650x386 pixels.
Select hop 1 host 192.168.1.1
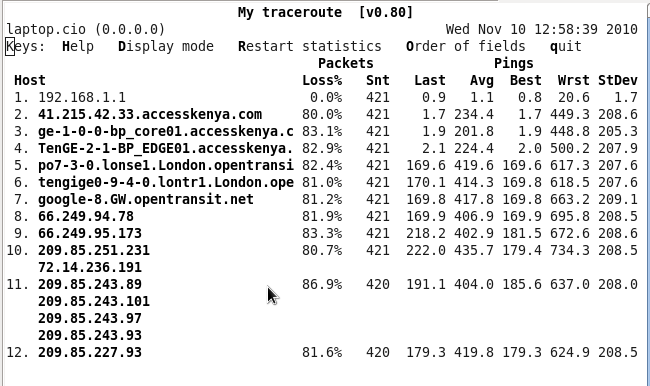coord(82,97)
